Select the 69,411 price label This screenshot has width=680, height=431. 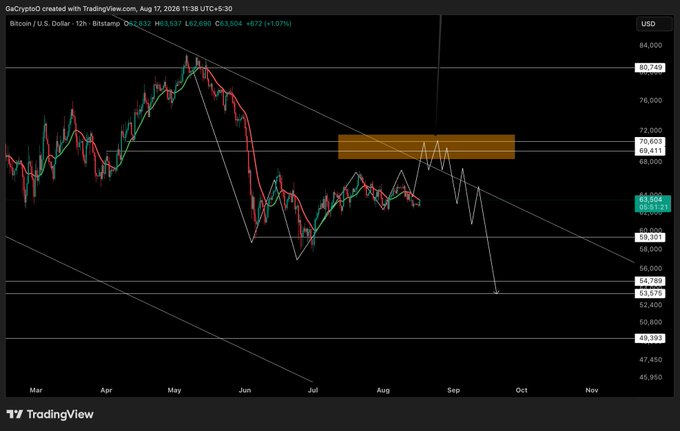tap(650, 151)
